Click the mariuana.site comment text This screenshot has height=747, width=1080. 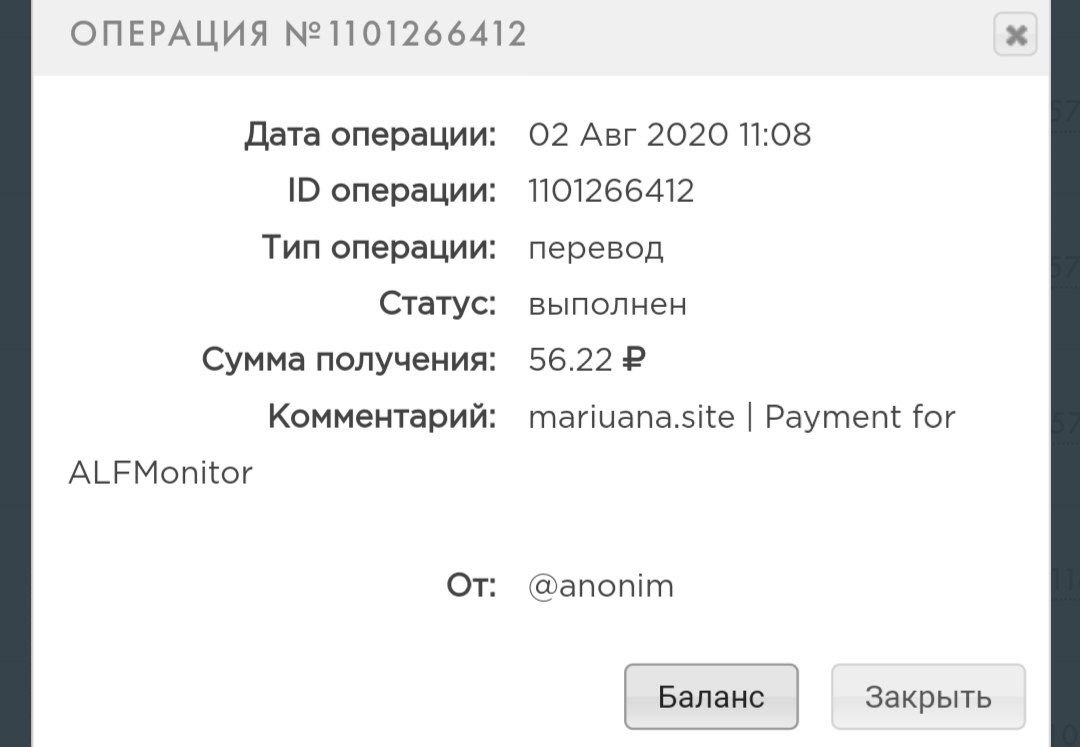tap(631, 416)
